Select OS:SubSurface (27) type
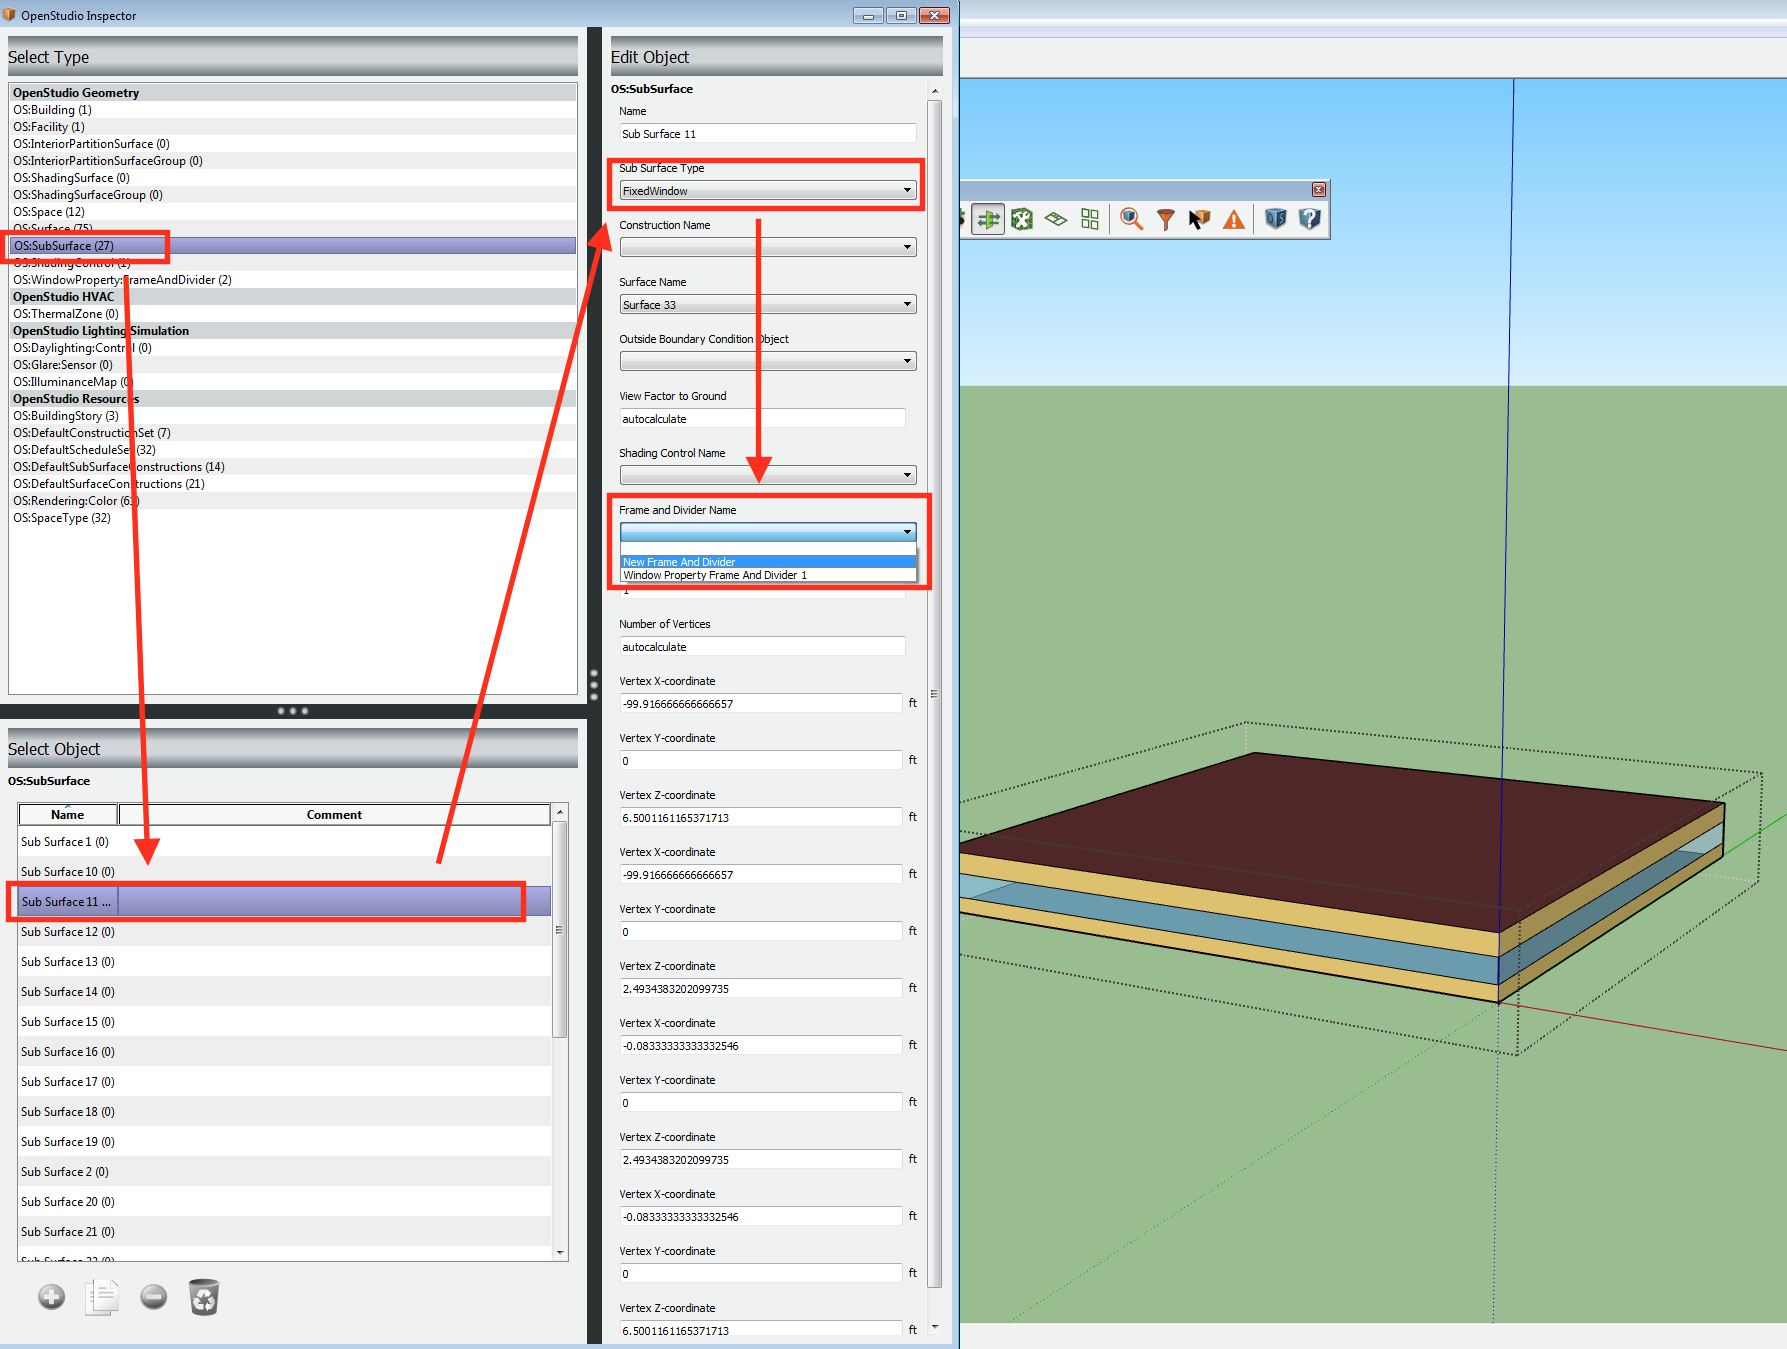This screenshot has width=1787, height=1349. 292,246
